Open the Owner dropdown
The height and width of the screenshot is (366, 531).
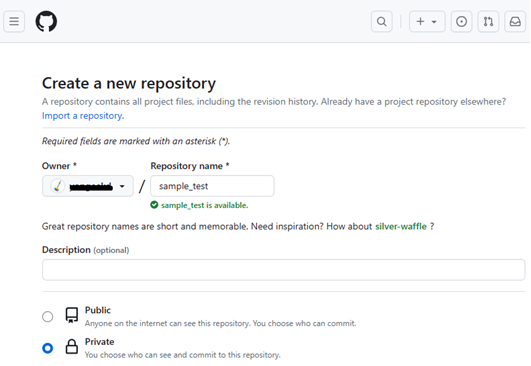tap(88, 186)
